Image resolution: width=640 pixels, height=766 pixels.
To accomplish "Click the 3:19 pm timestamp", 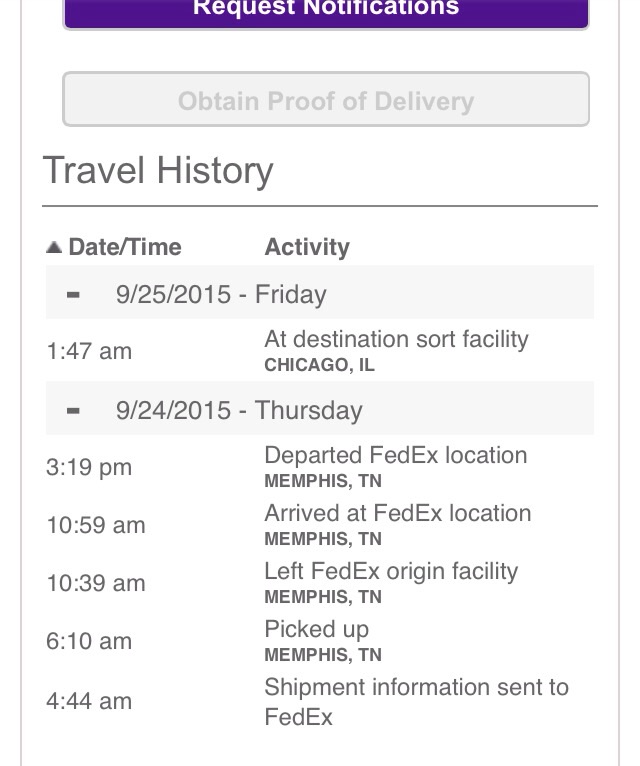I will [x=89, y=468].
